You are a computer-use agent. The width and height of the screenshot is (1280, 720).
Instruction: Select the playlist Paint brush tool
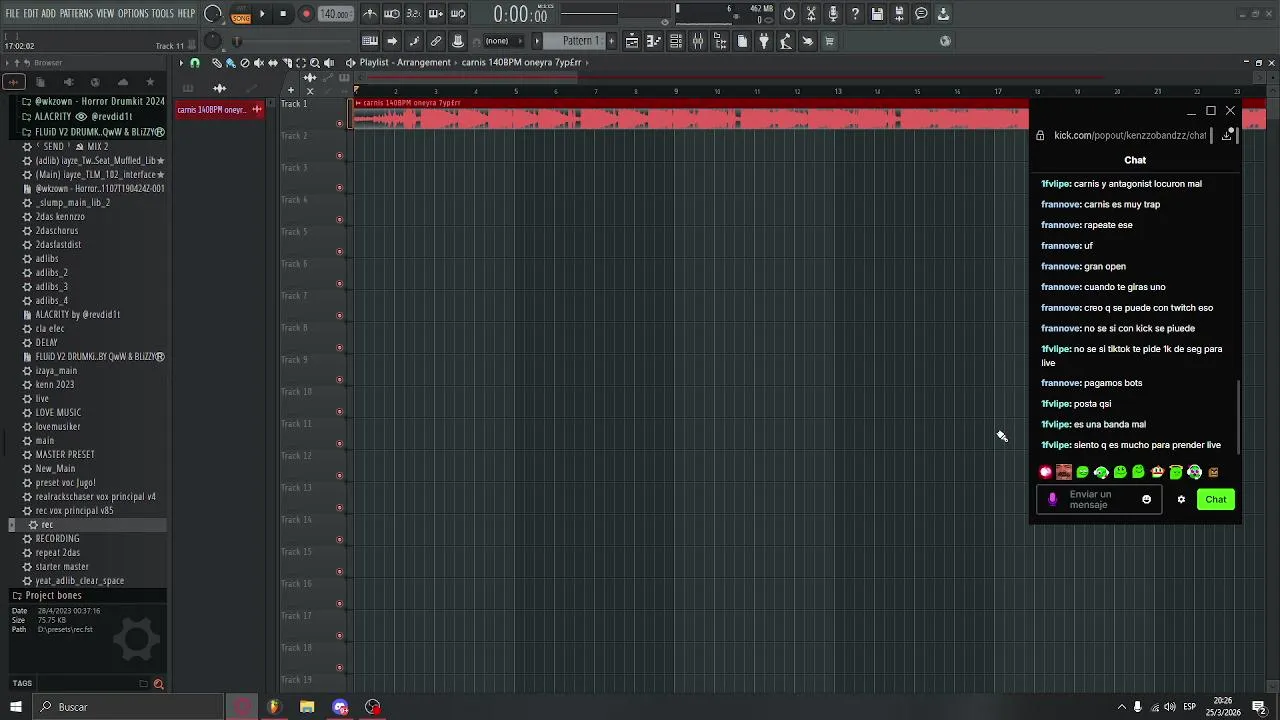pyautogui.click(x=230, y=63)
